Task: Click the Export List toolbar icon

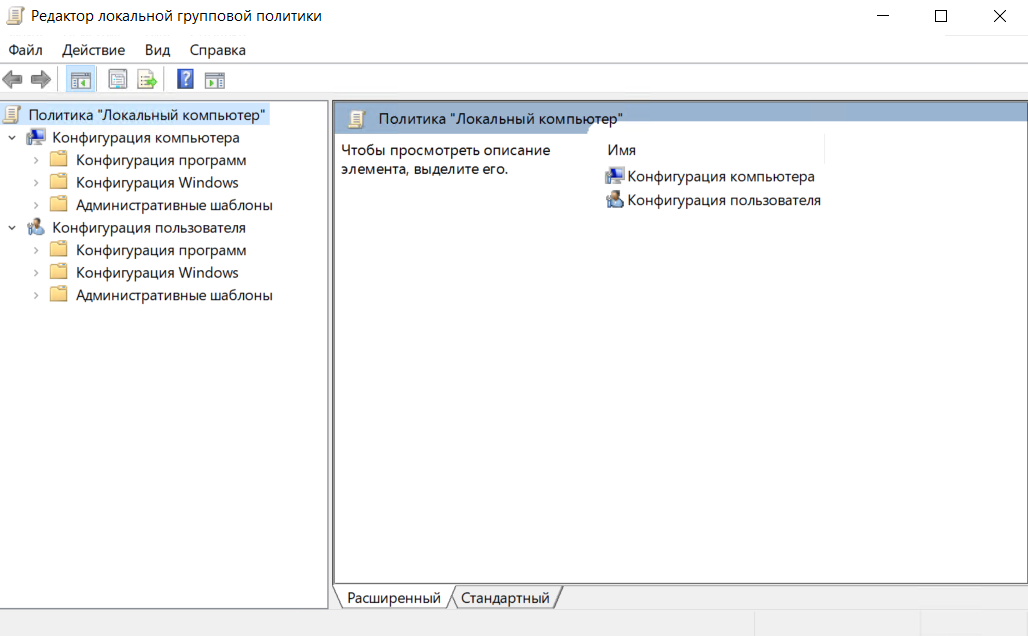Action: (147, 79)
